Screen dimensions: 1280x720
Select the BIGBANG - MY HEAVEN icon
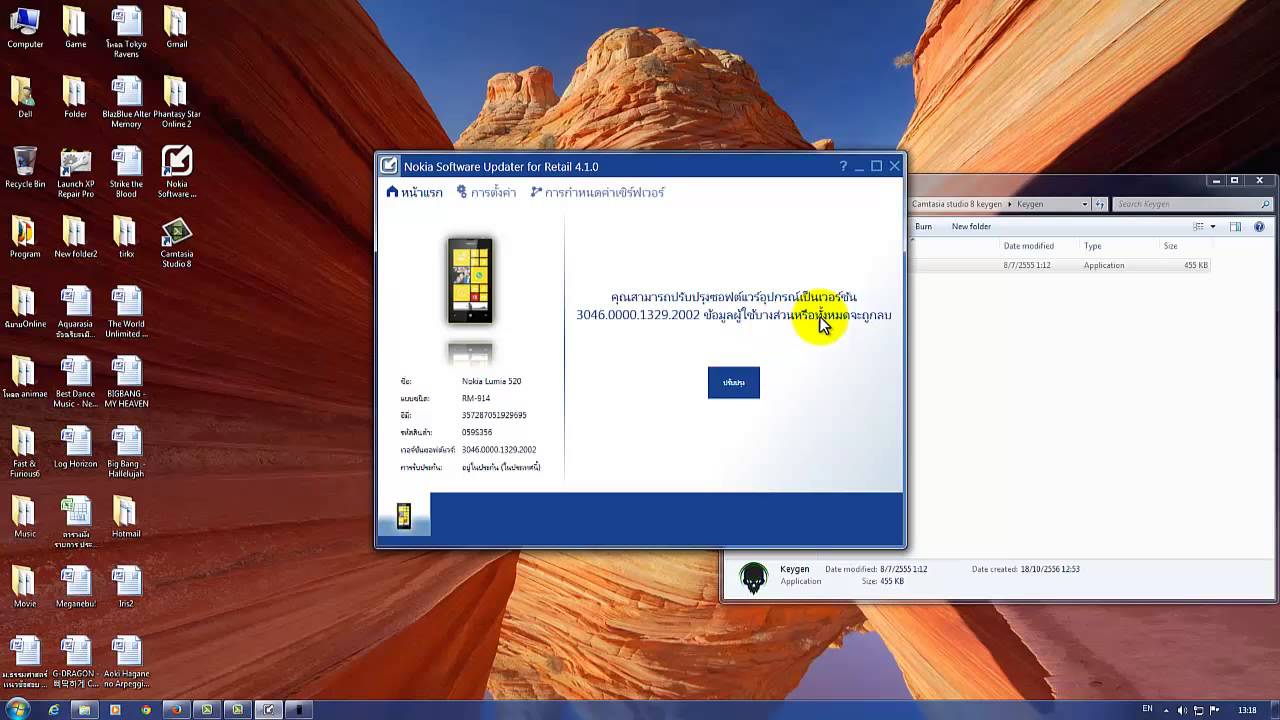click(126, 382)
